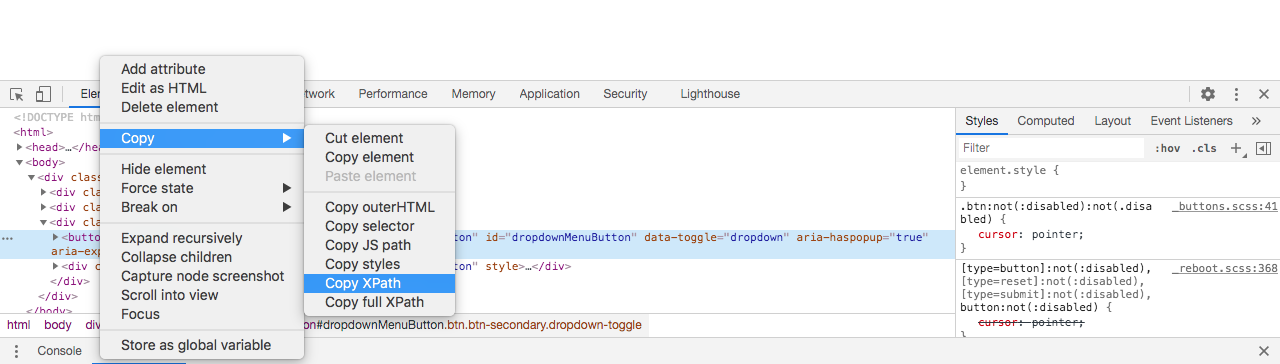The width and height of the screenshot is (1280, 364).
Task: Switch to the Computed pane tab
Action: point(1046,121)
